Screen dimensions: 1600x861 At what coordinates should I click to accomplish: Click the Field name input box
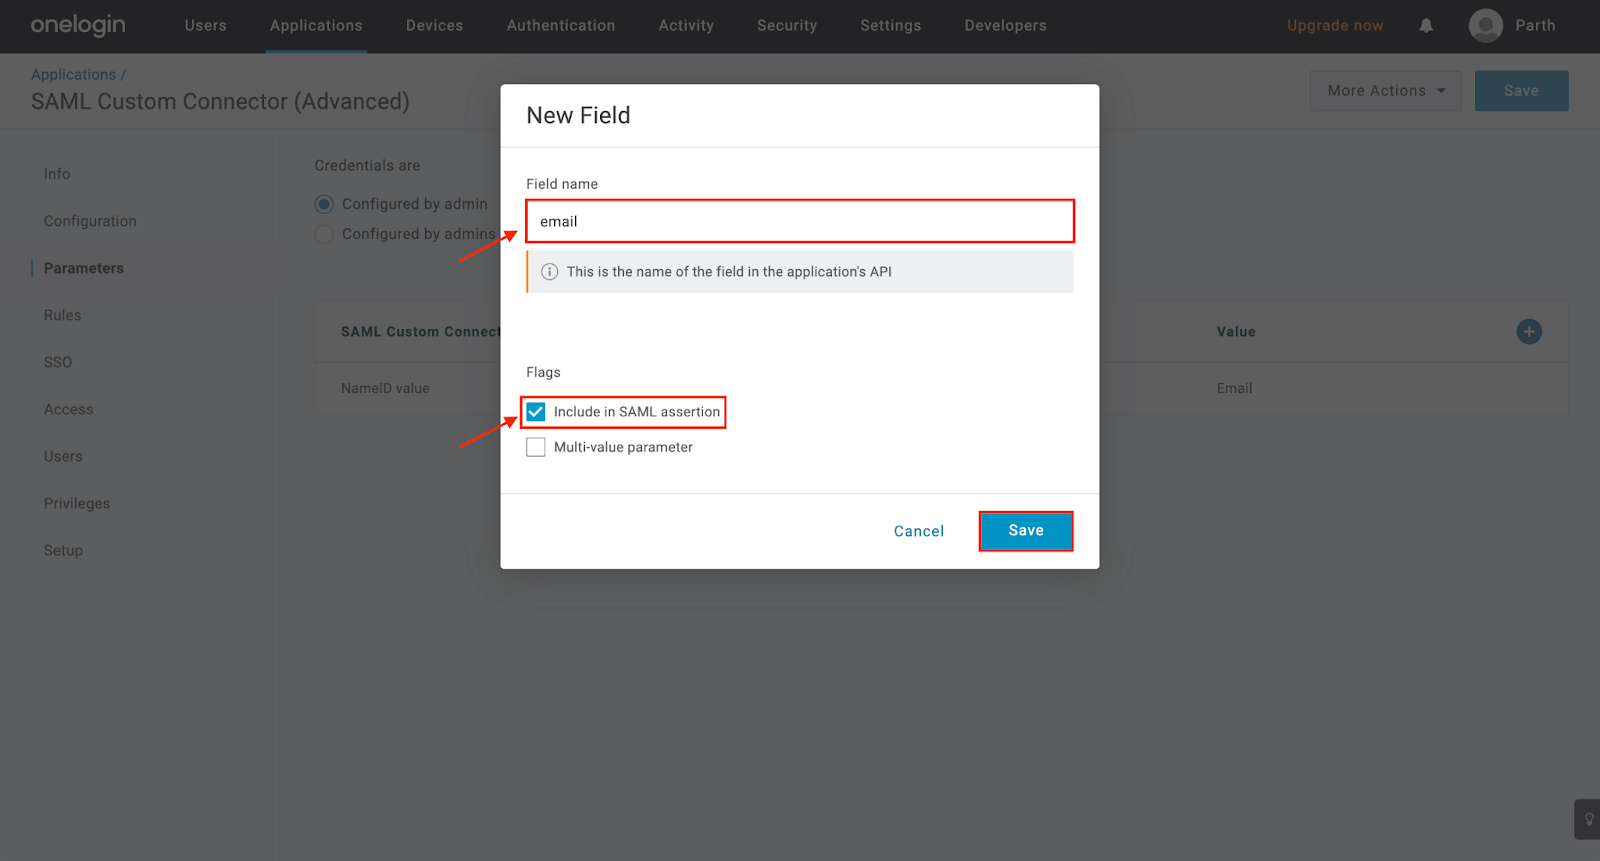(800, 221)
